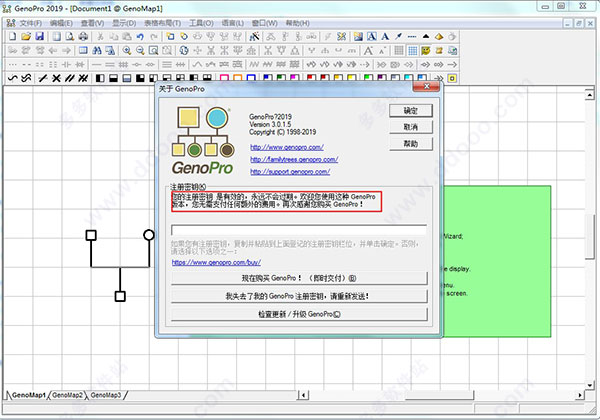Click the registration key input field
Viewport: 600px width, 420px height.
pos(299,230)
